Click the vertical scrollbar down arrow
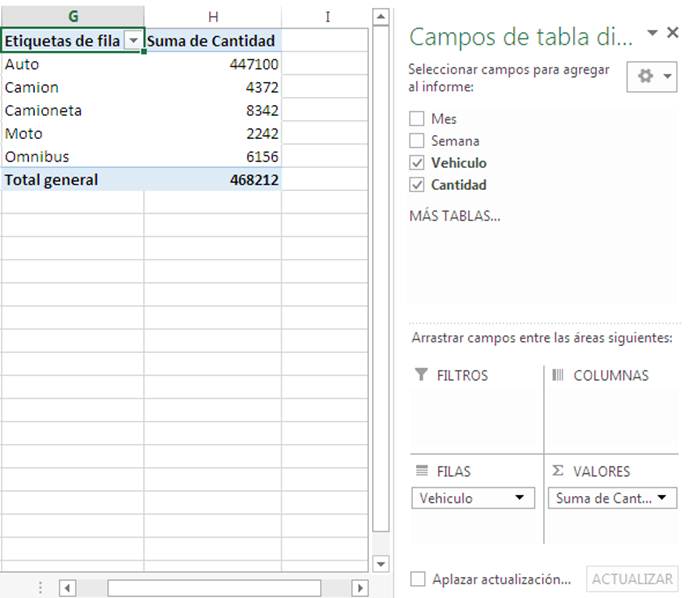This screenshot has height=598, width=689. click(380, 564)
